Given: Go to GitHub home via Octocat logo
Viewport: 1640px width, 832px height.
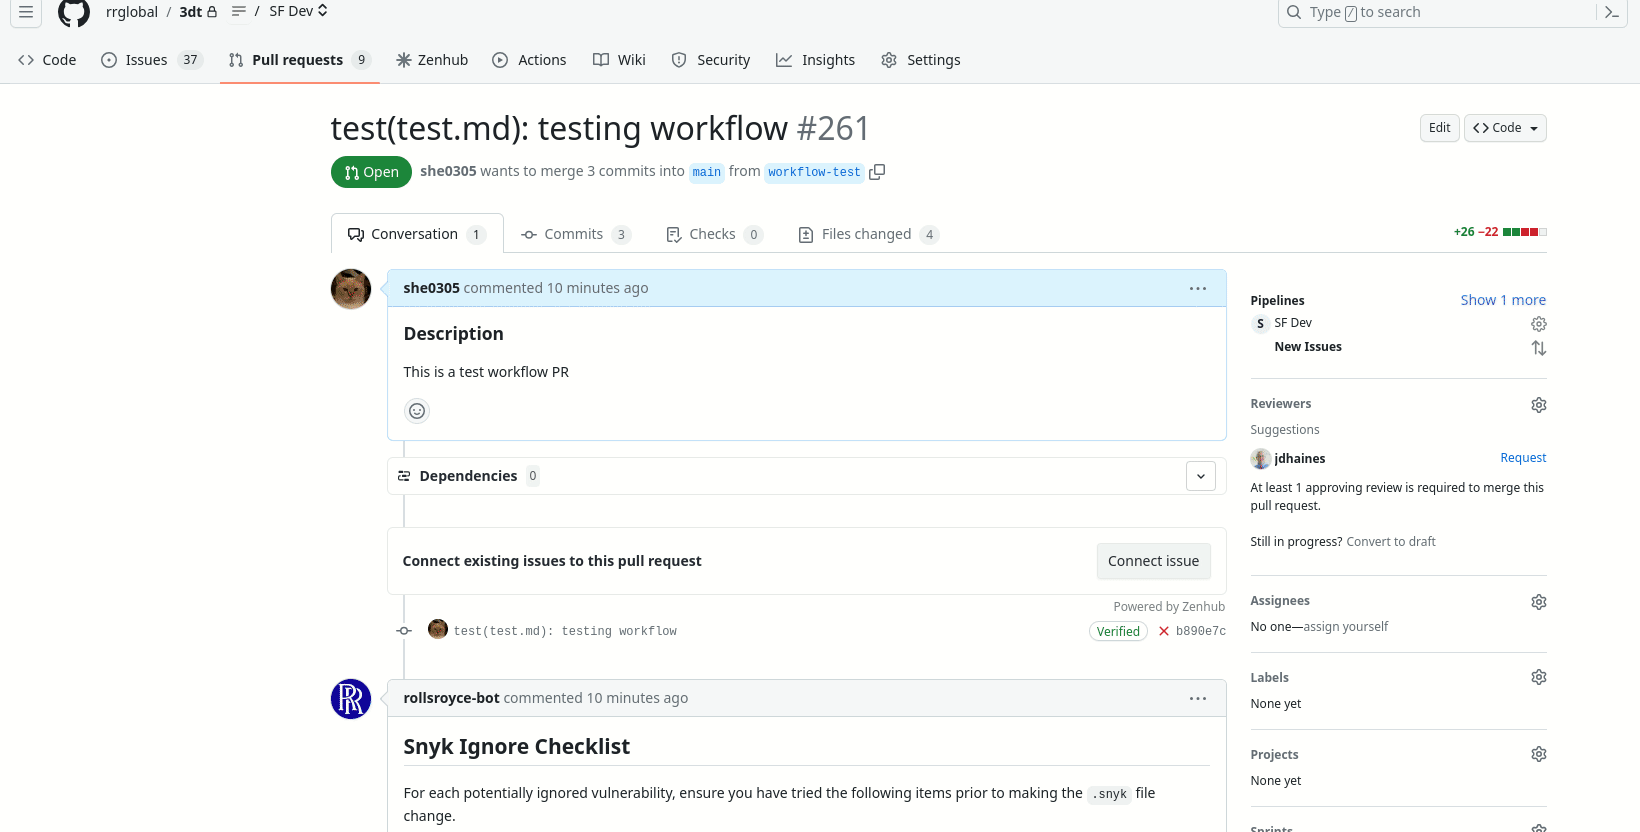Looking at the screenshot, I should 74,12.
